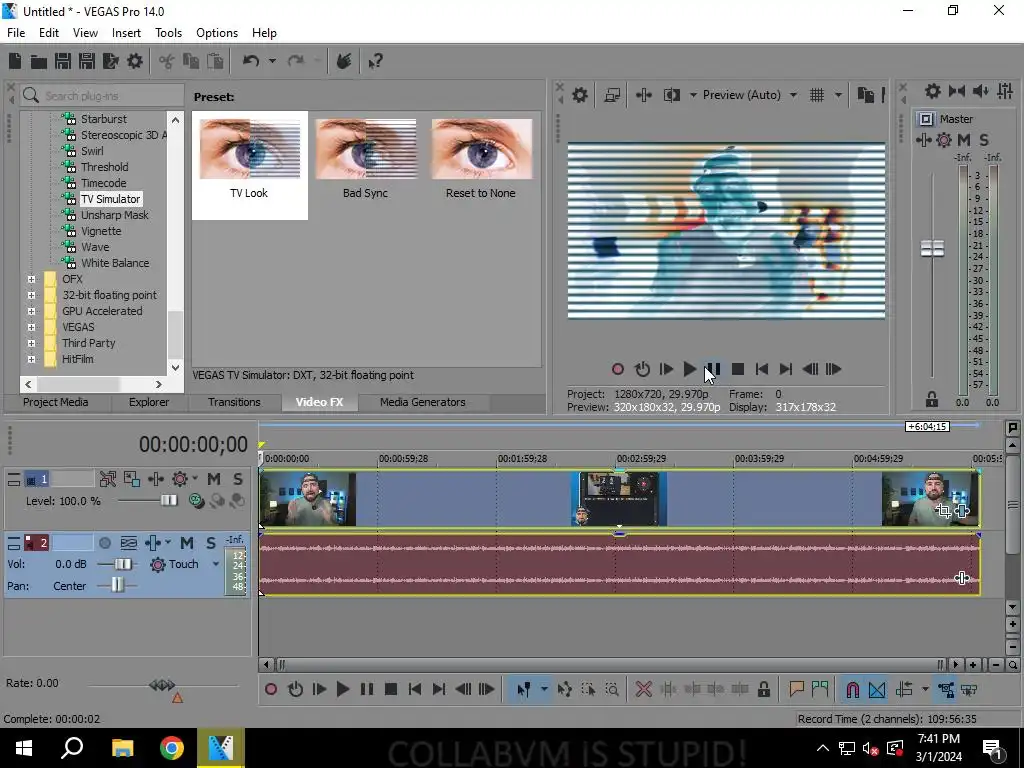Screen dimensions: 1024x768
Task: Open Project Properties gear in main toolbar
Action: [x=135, y=61]
